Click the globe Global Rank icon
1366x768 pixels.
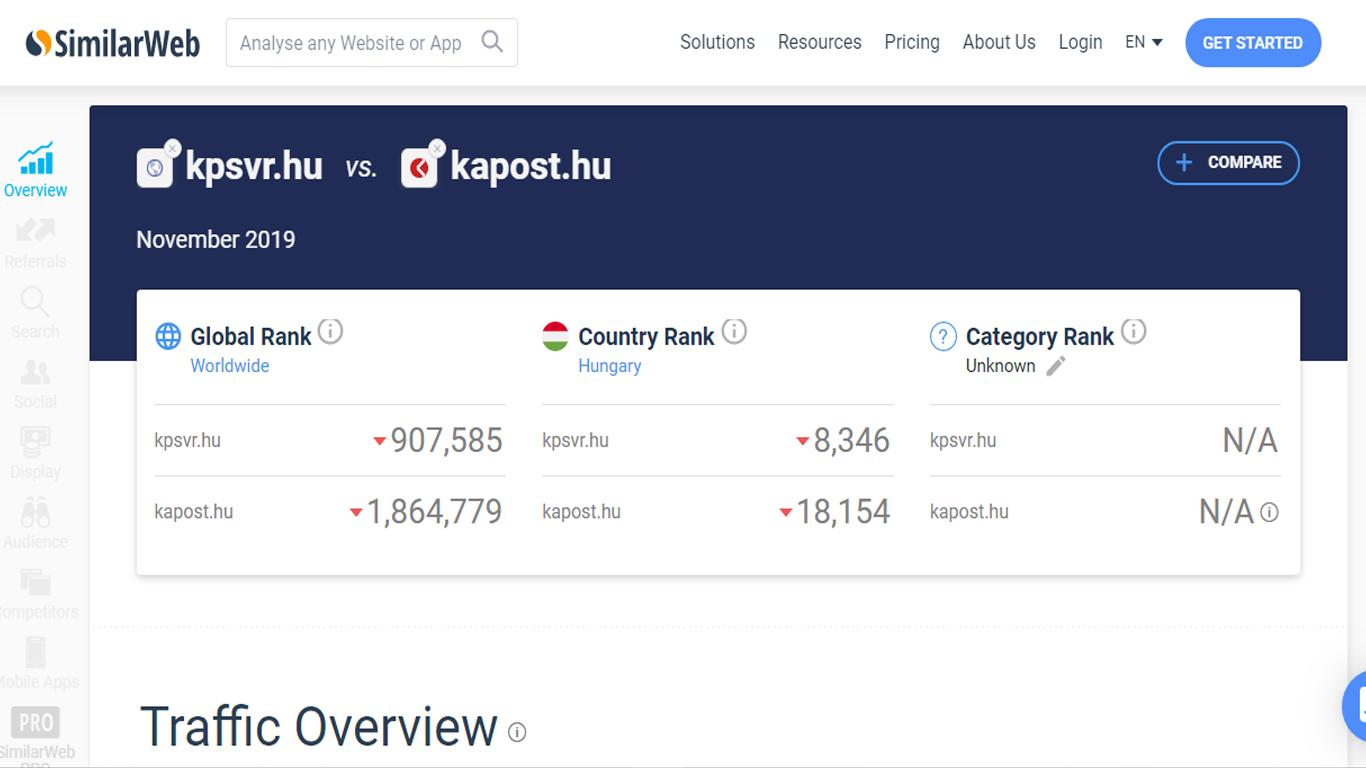point(168,336)
